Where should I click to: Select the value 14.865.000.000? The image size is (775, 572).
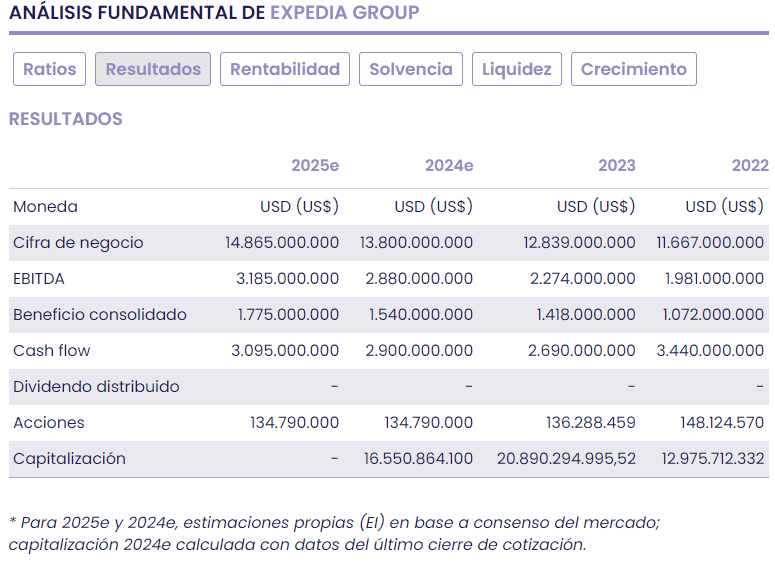(282, 243)
